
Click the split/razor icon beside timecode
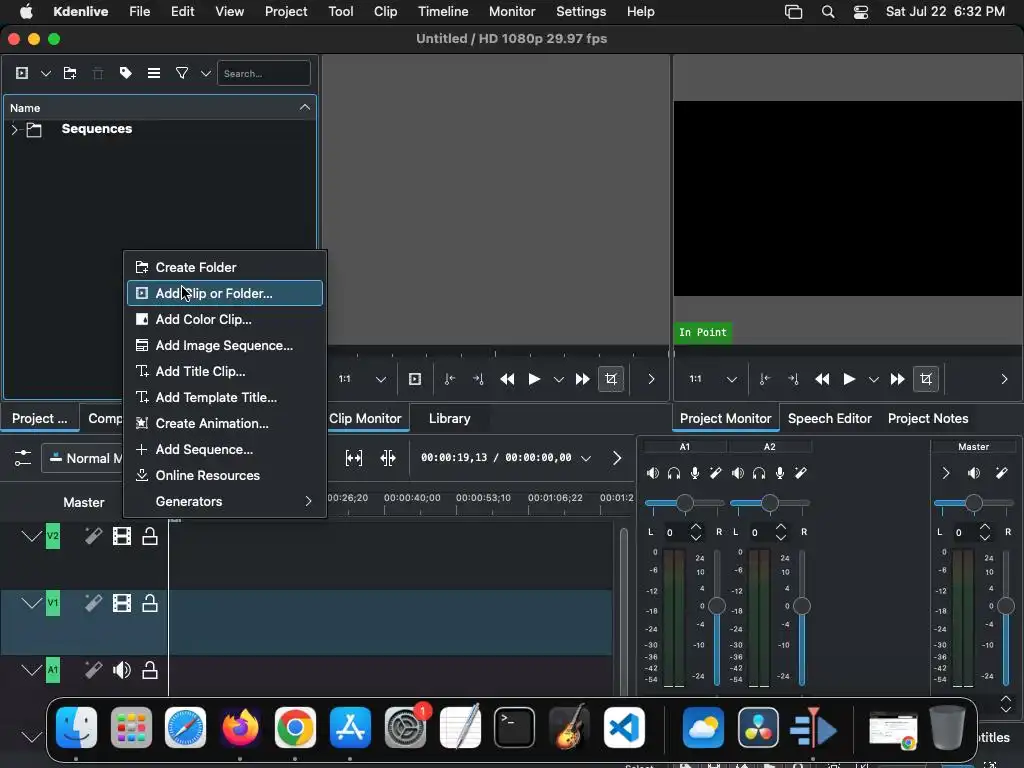click(x=388, y=458)
